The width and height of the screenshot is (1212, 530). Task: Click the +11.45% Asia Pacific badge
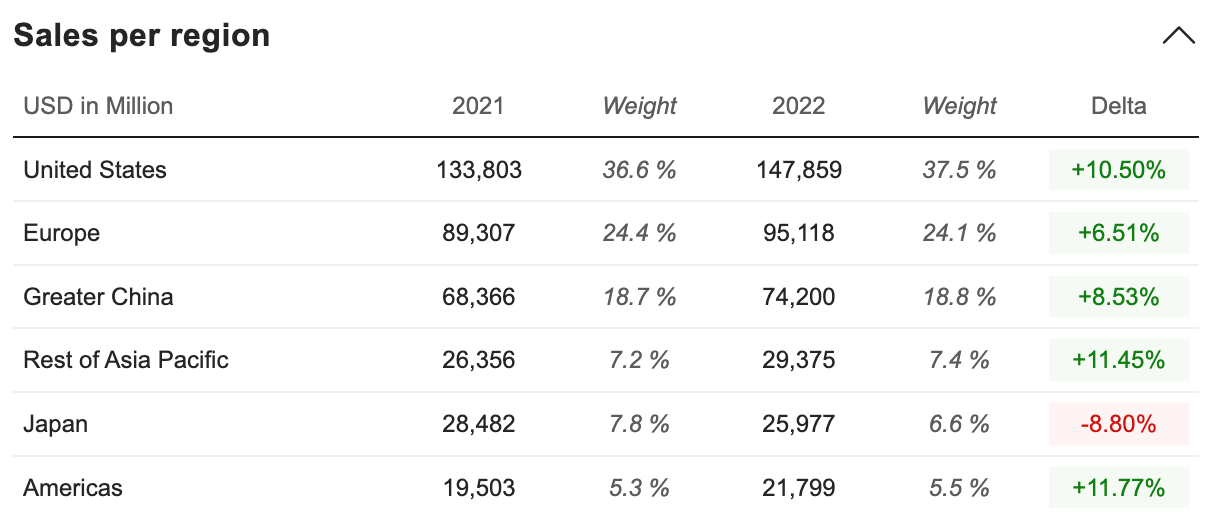click(1118, 360)
